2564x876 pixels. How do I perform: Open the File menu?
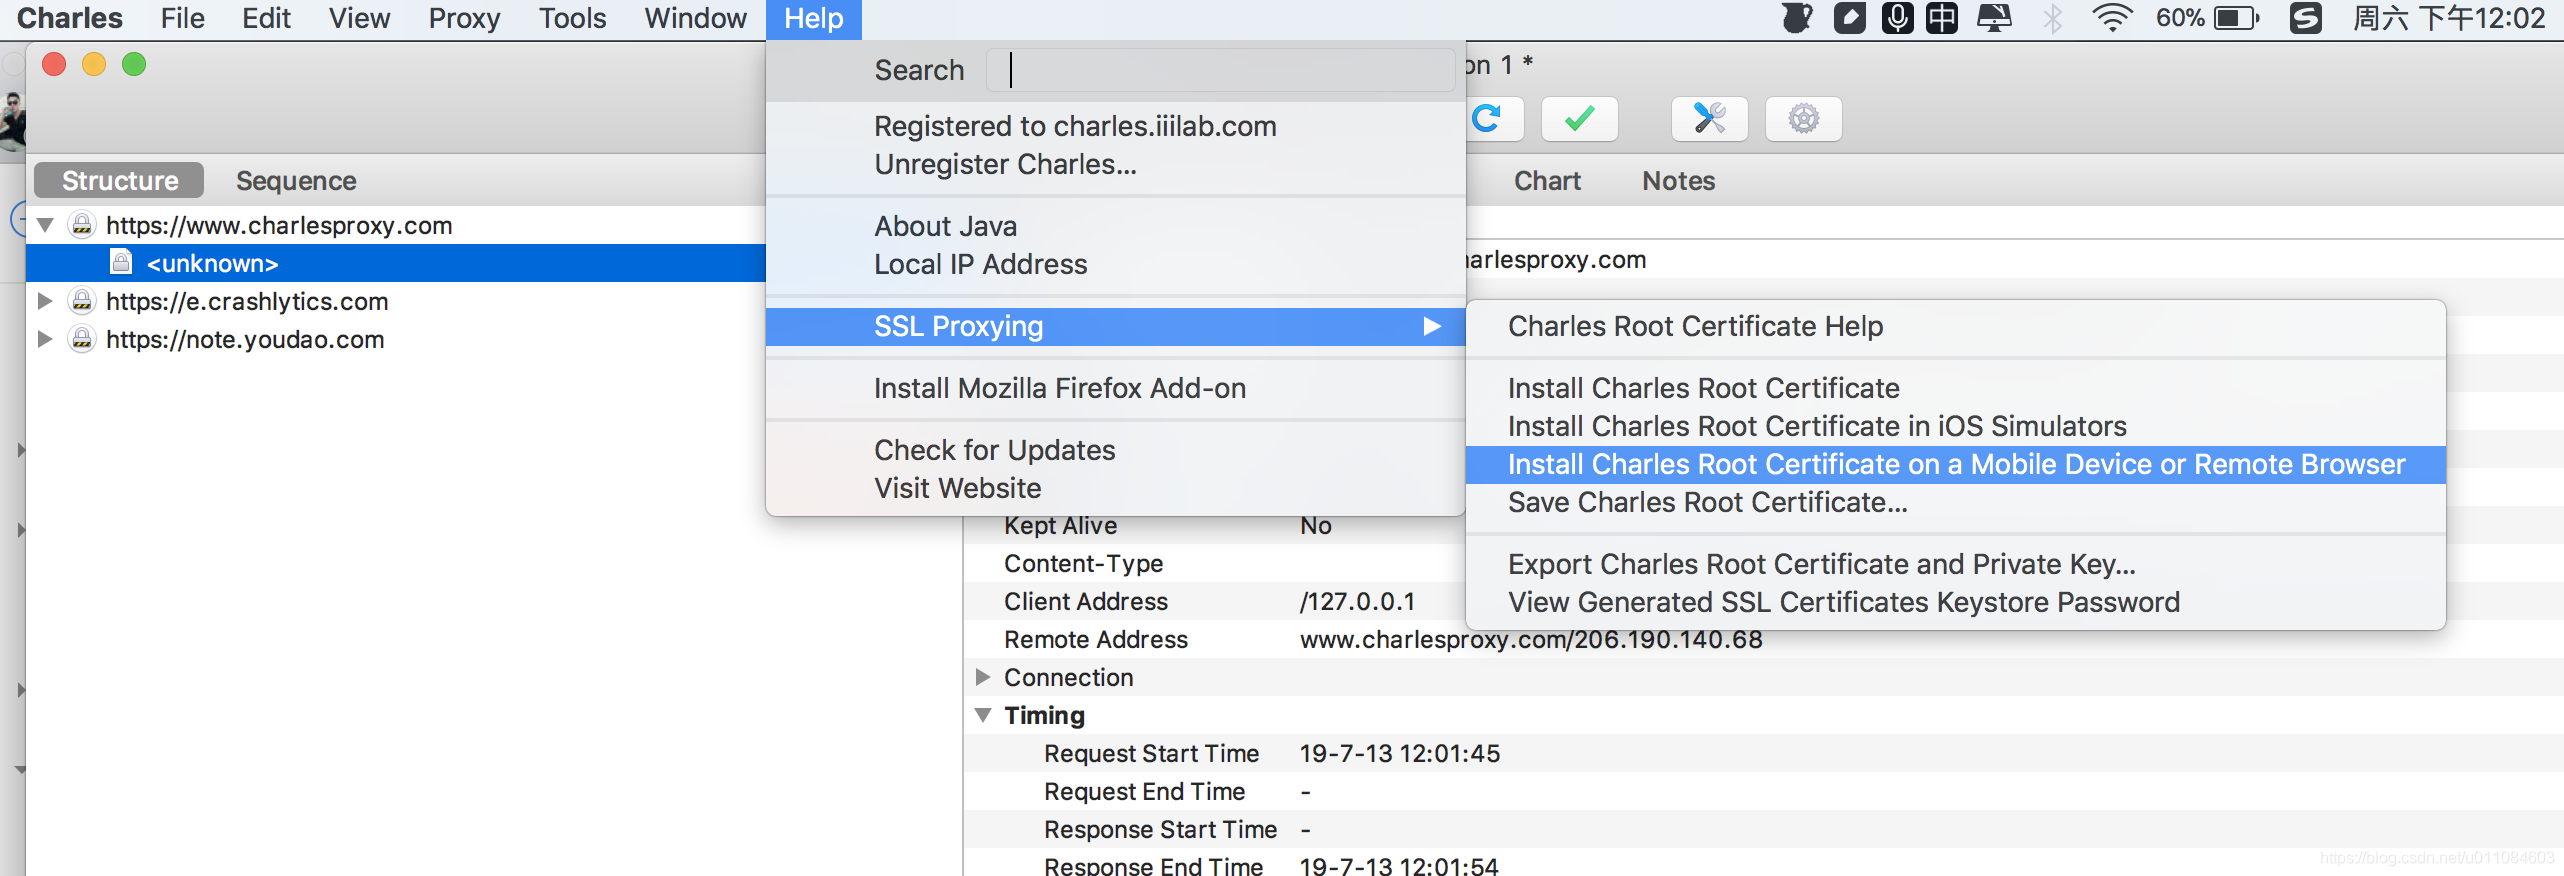[182, 18]
